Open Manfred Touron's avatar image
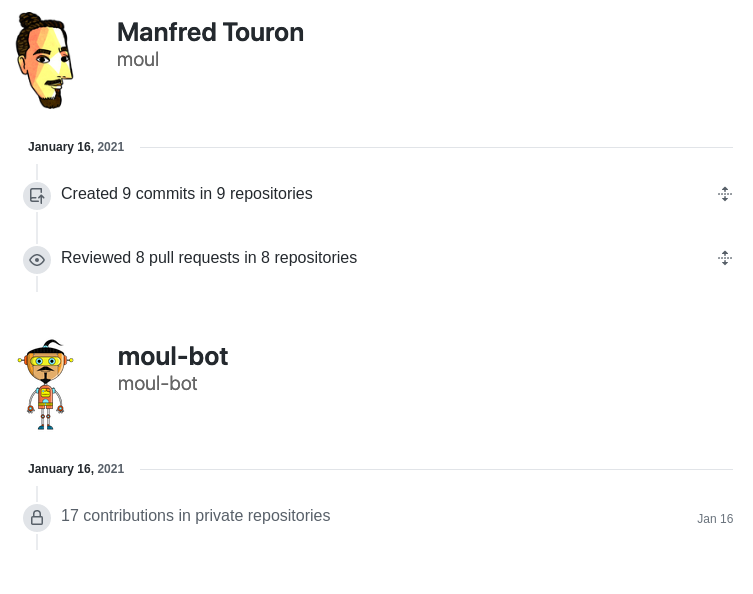 pyautogui.click(x=45, y=60)
